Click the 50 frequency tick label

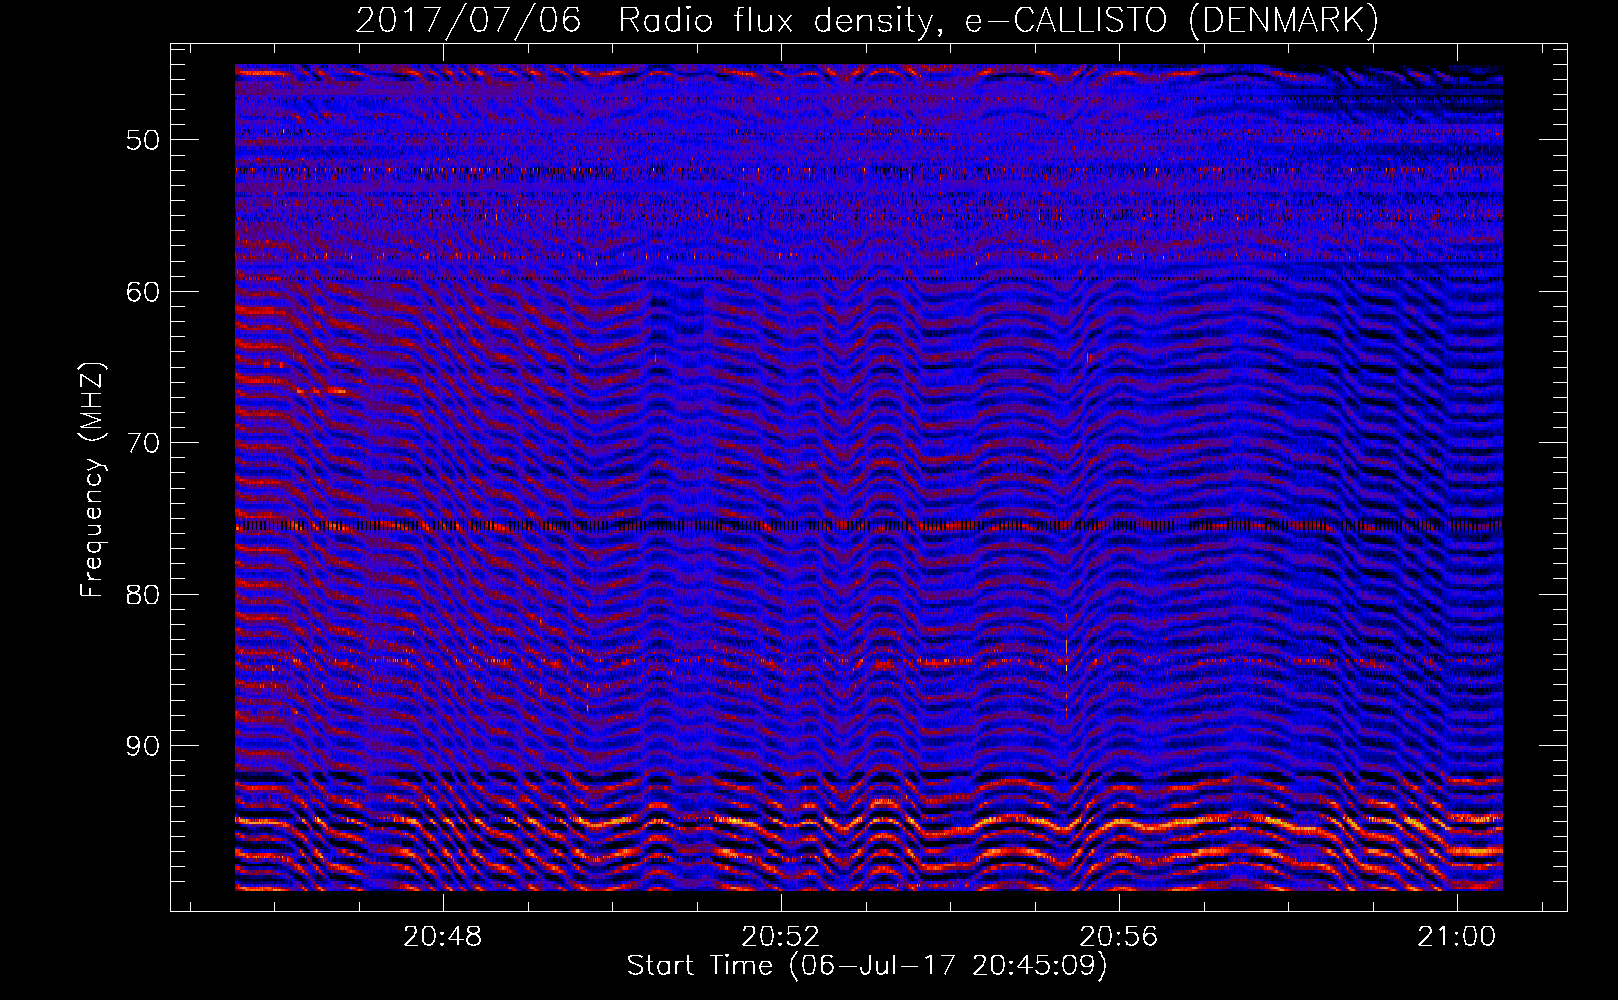click(x=143, y=140)
